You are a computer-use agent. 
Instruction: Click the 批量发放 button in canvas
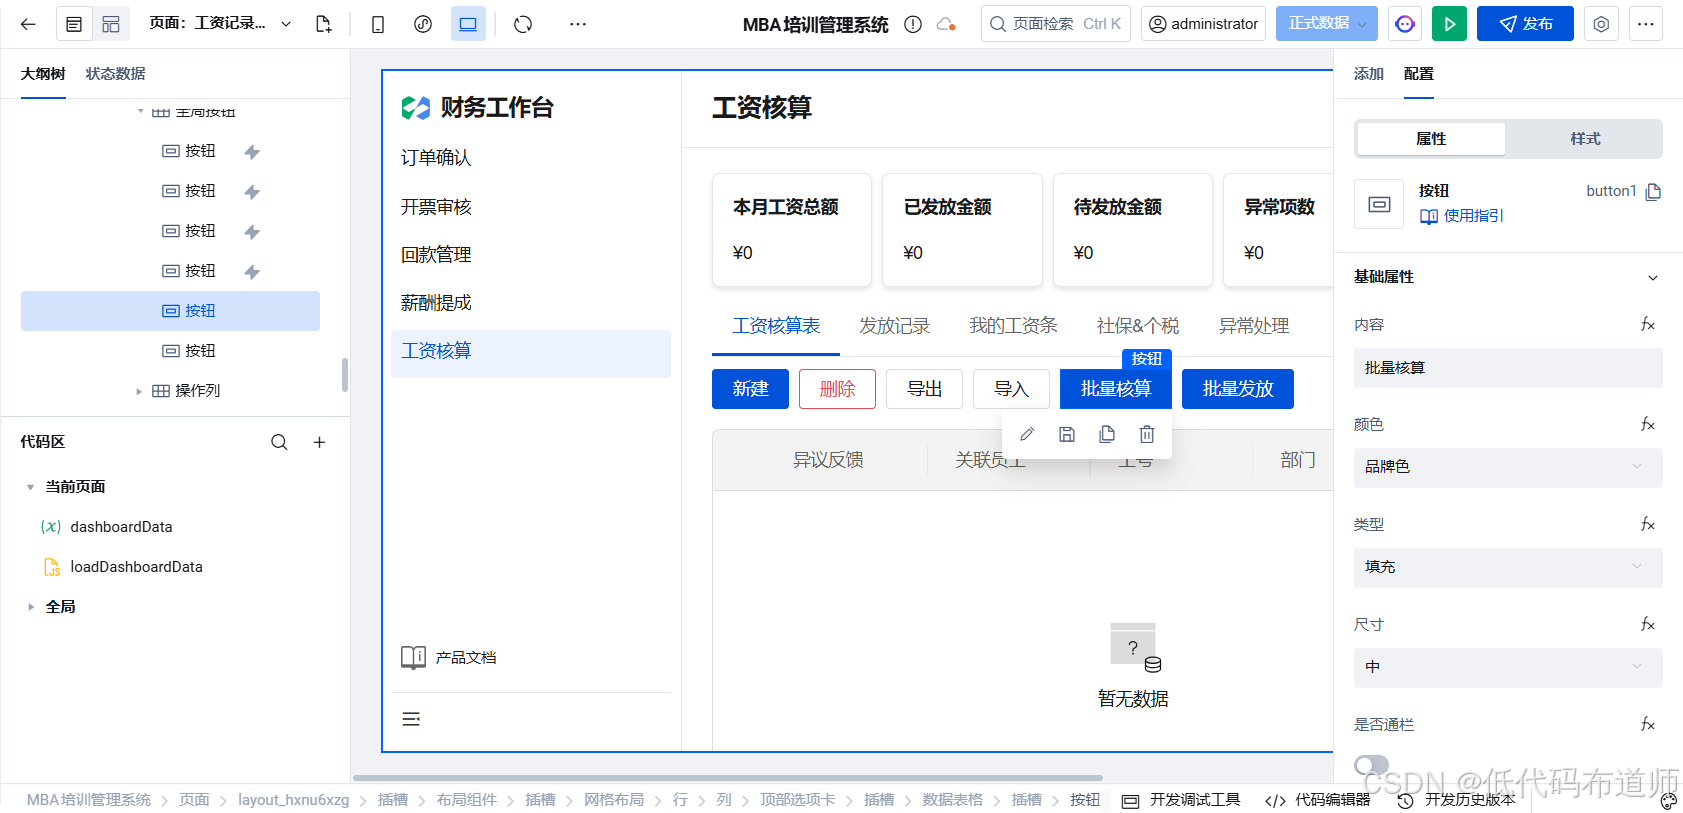coord(1238,389)
